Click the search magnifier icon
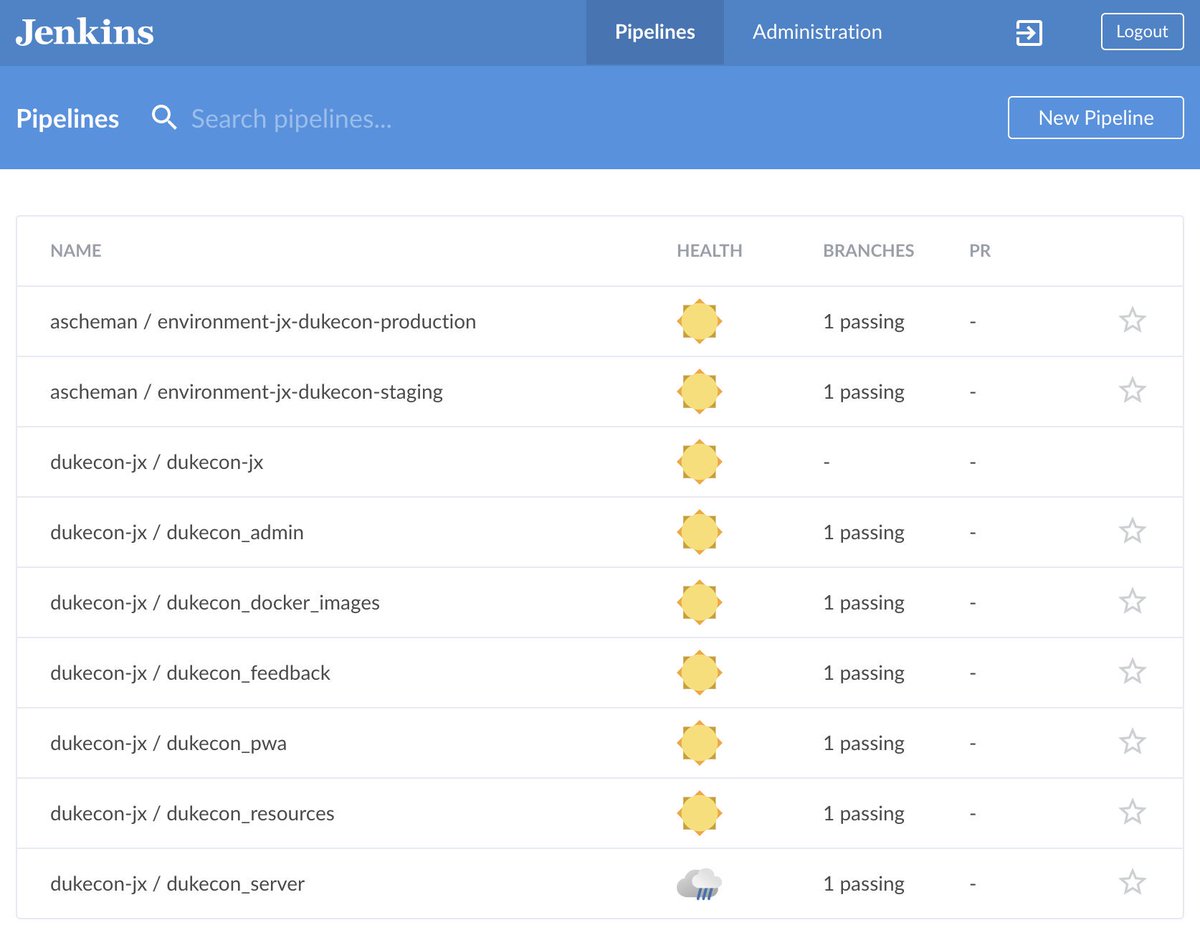 (x=164, y=118)
